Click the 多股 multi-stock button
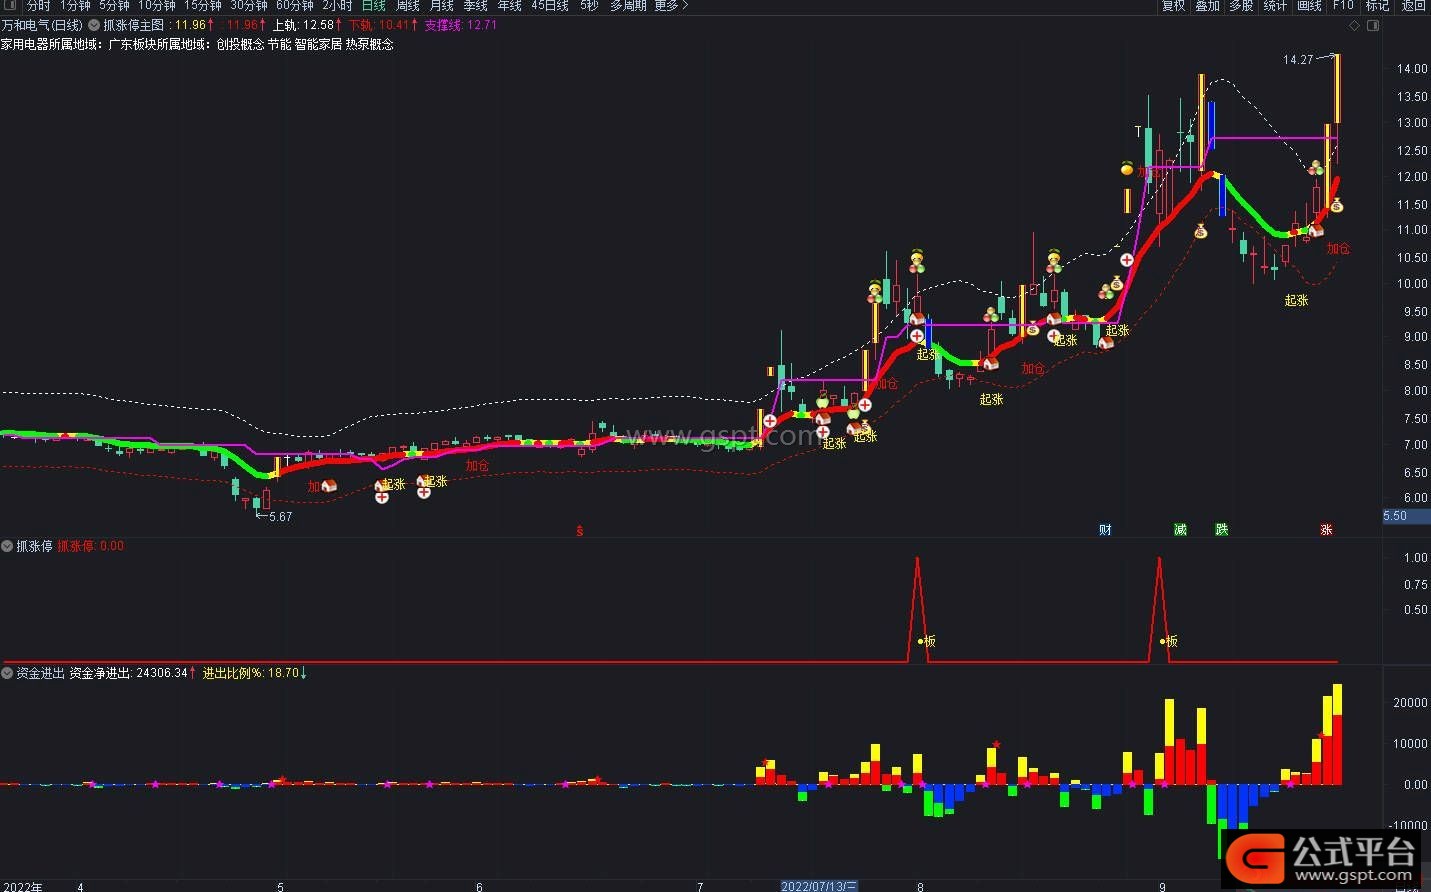 pos(1241,5)
